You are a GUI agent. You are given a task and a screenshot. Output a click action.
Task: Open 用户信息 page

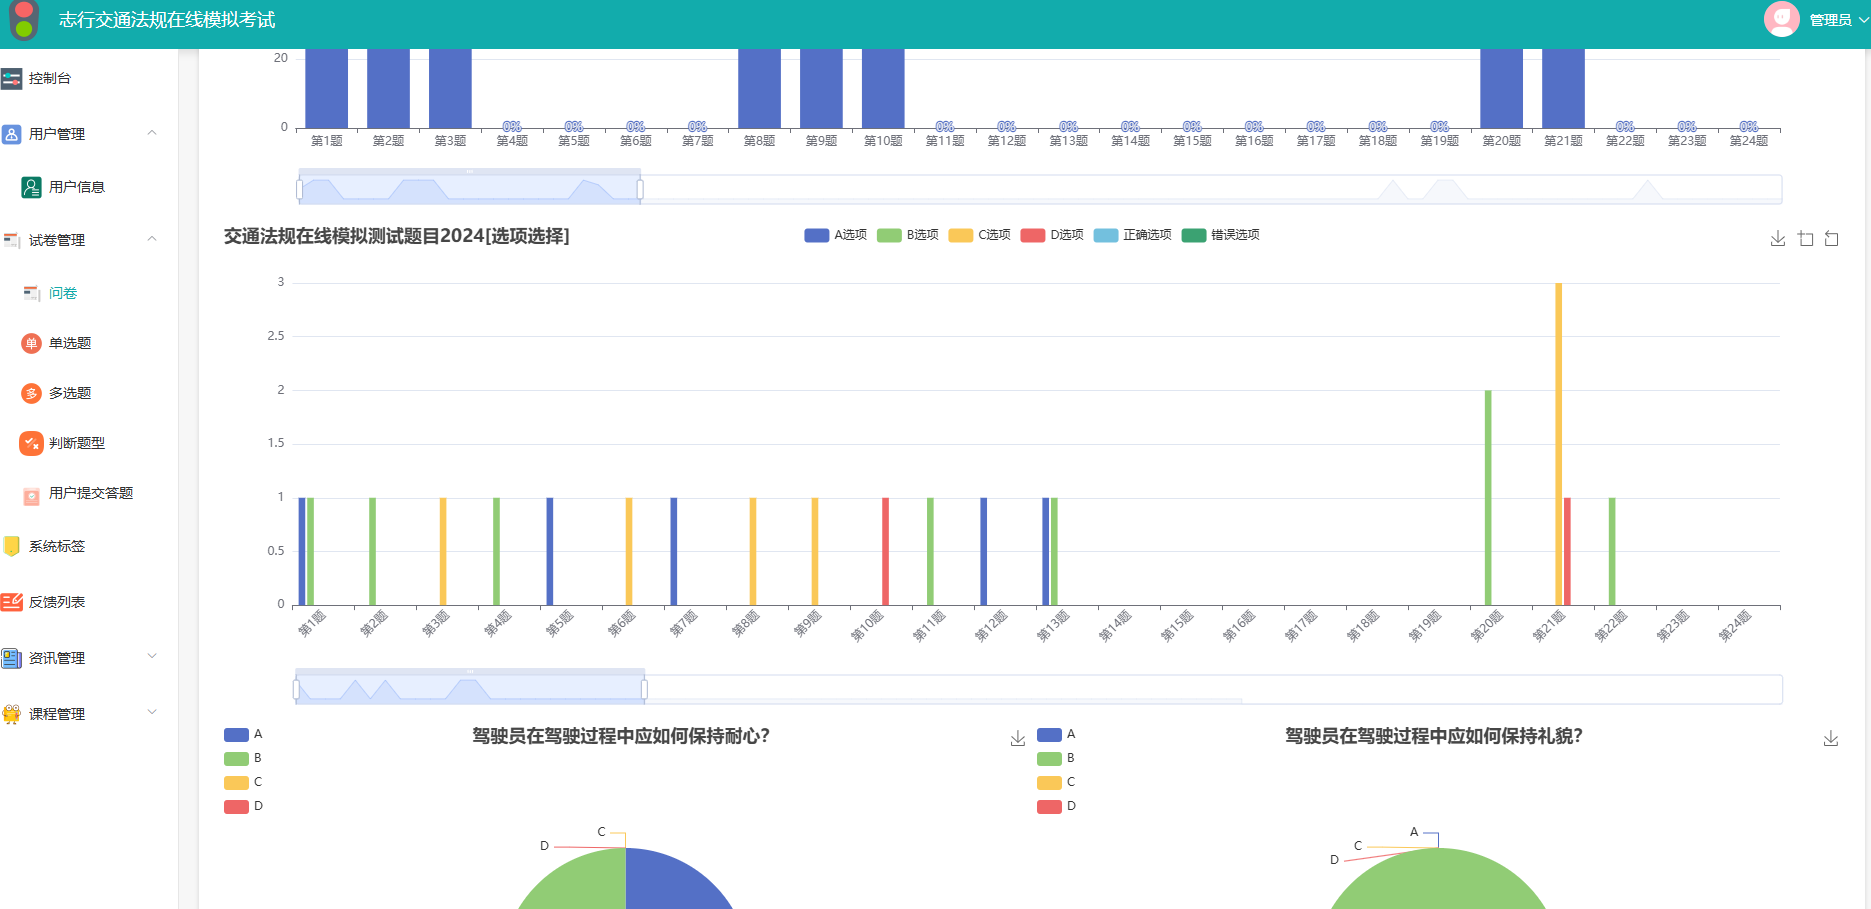pos(77,187)
